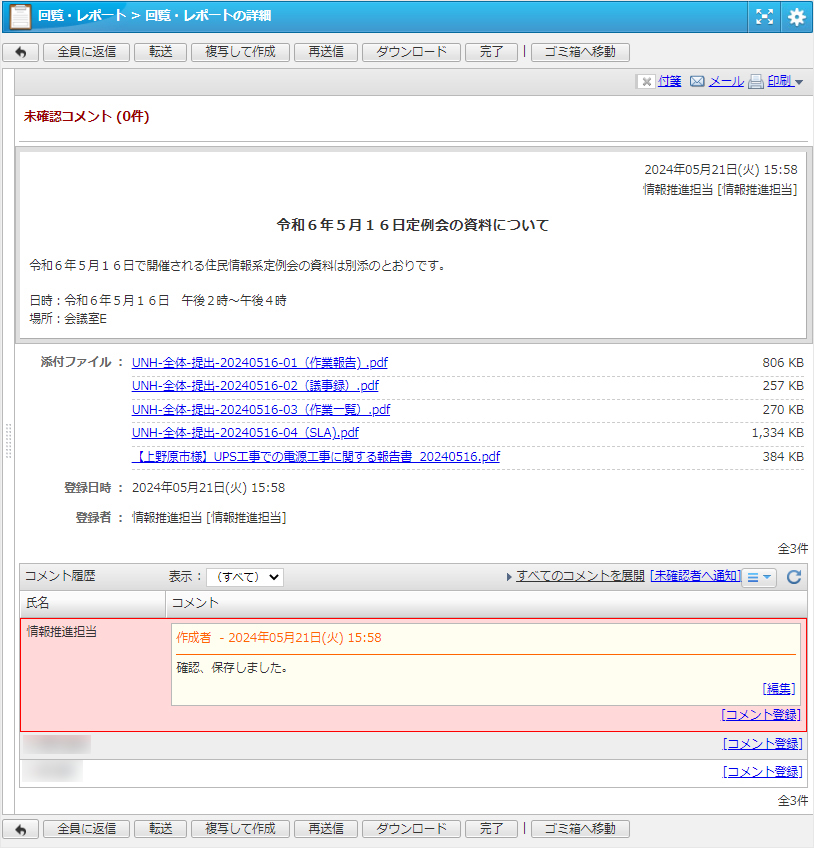
Task: Click the bottom ゴミ箱へ移動 button
Action: (580, 829)
